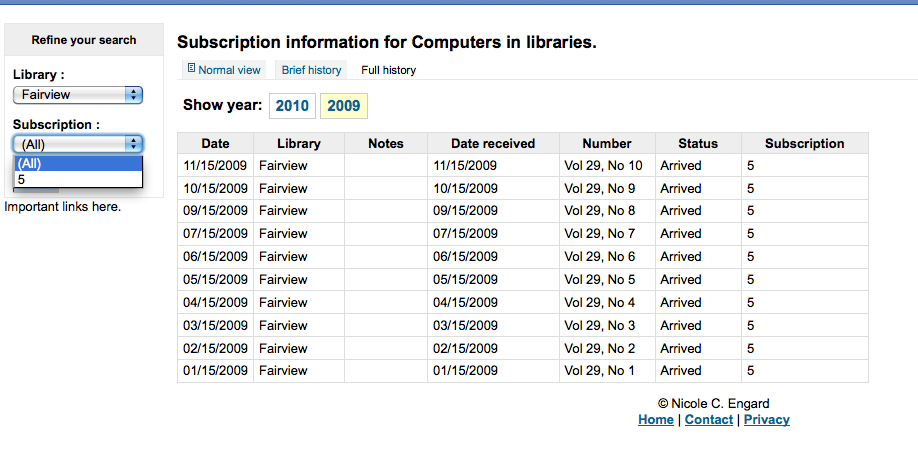Open the Brief history tab

pyautogui.click(x=311, y=70)
